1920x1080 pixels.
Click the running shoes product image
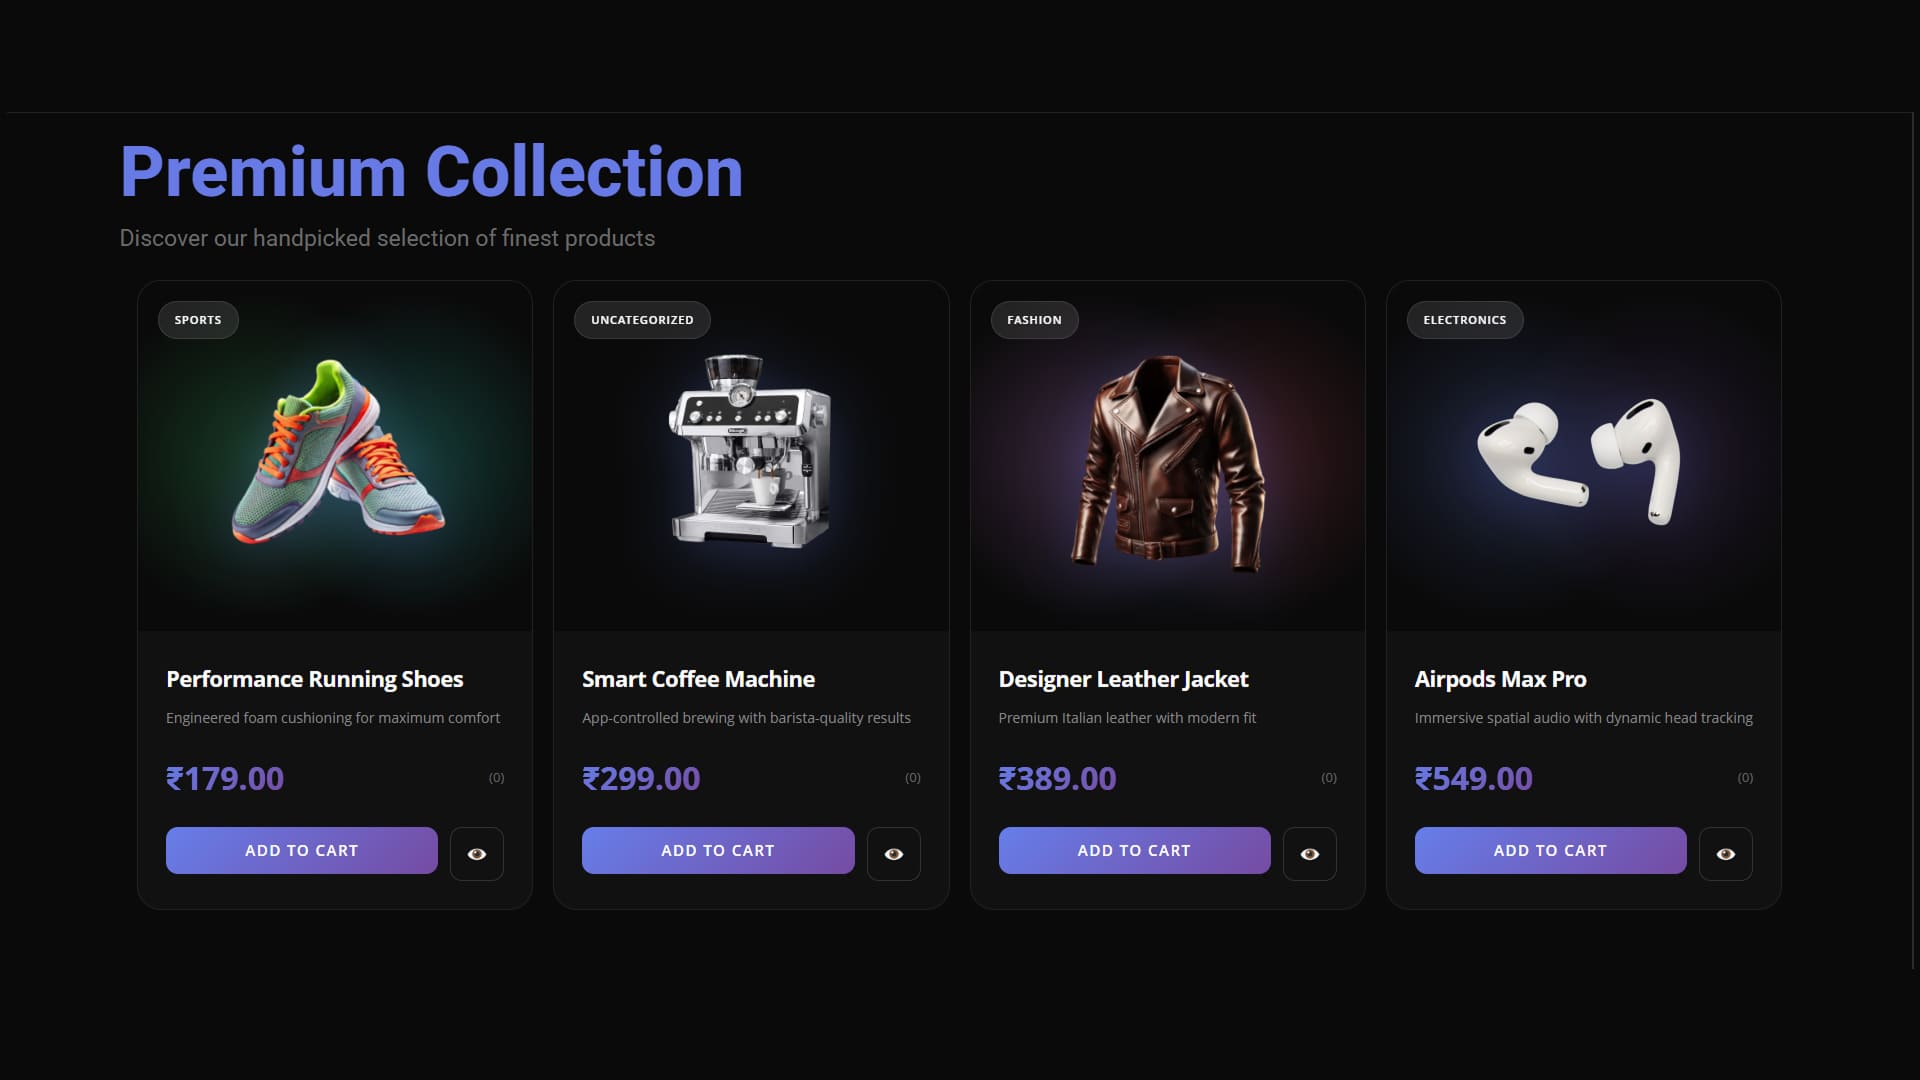point(334,455)
